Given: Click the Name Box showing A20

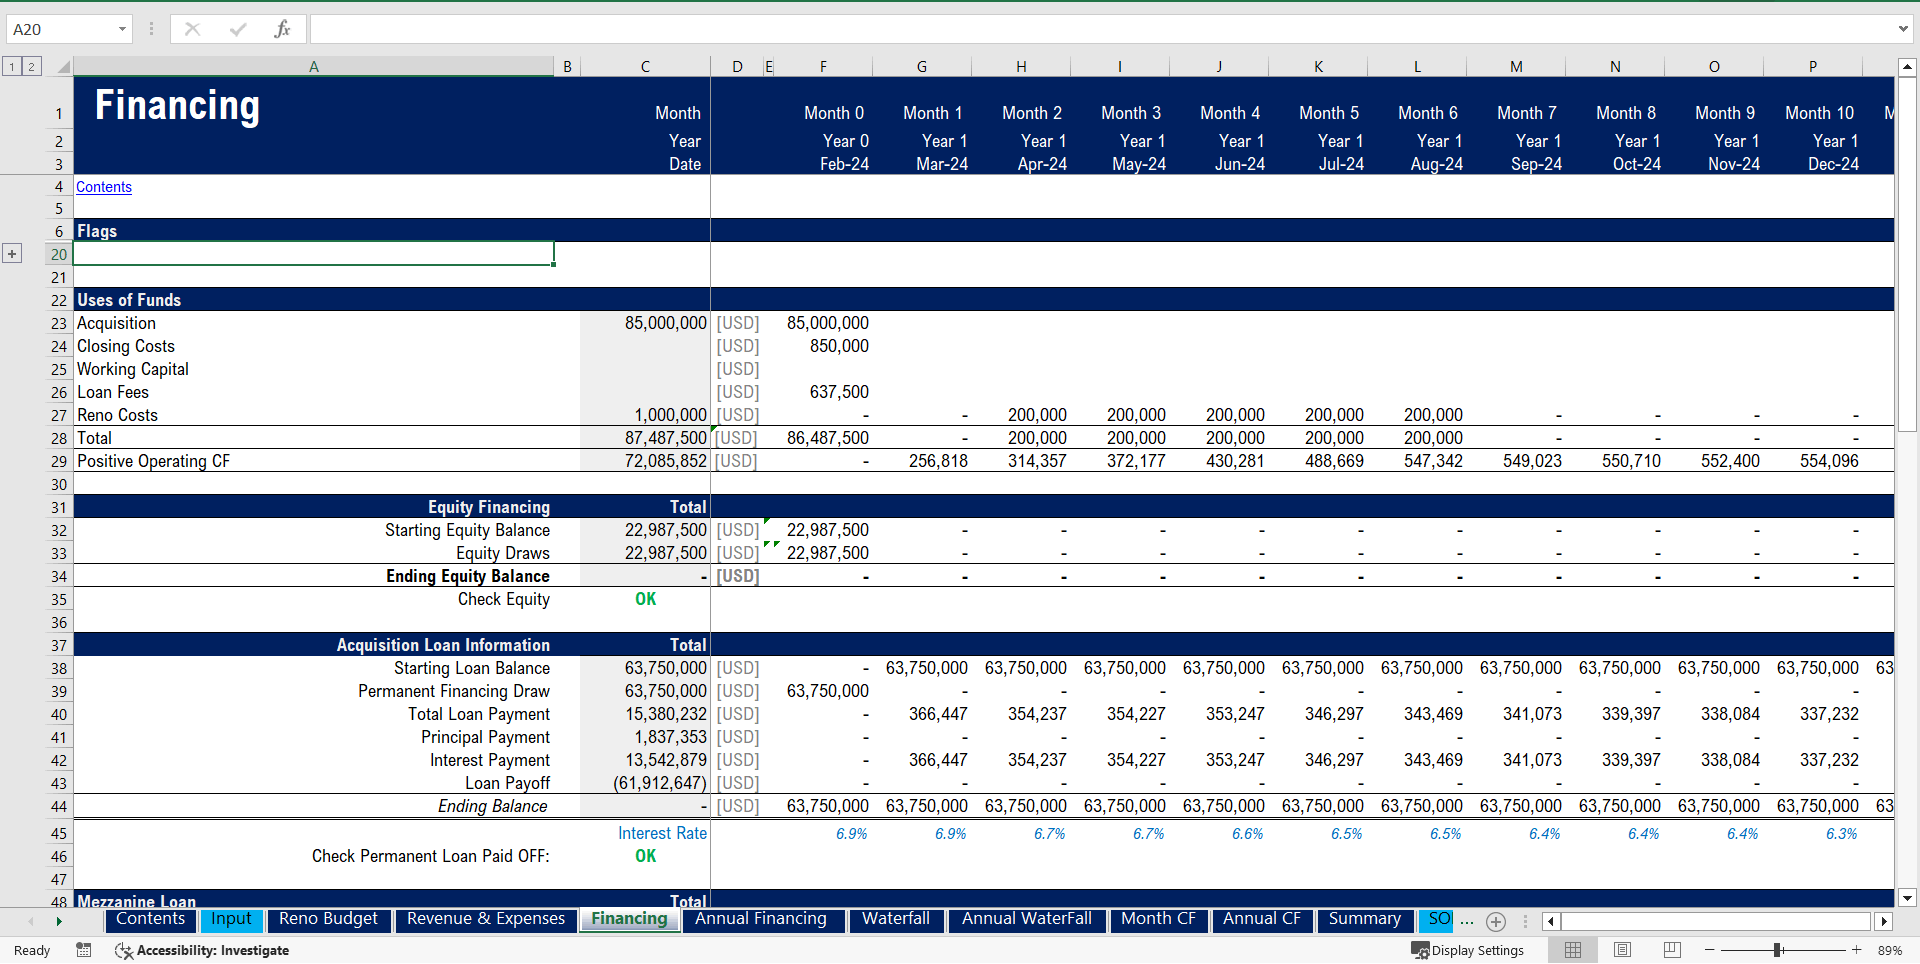Looking at the screenshot, I should [60, 29].
